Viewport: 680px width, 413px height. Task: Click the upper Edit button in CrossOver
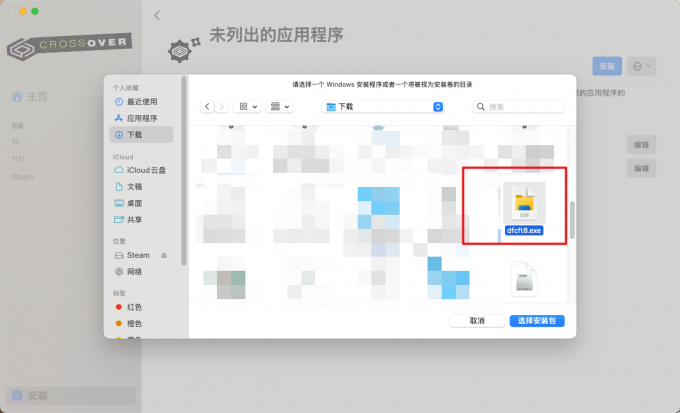pos(641,145)
